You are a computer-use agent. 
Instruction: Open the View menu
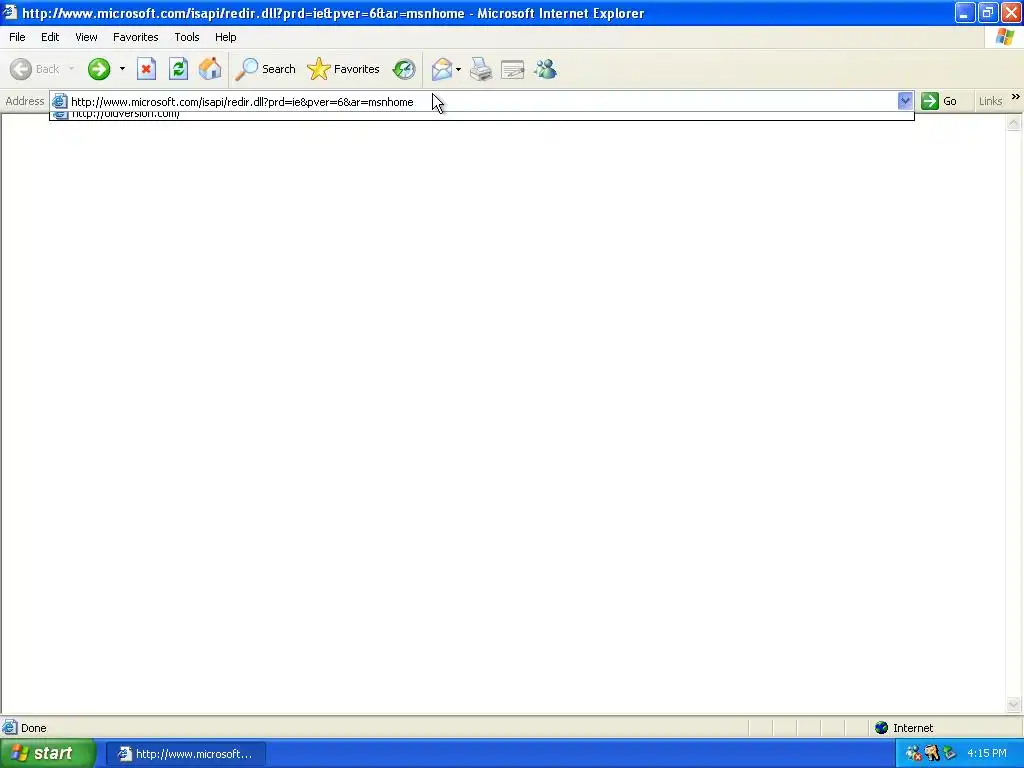coord(86,37)
